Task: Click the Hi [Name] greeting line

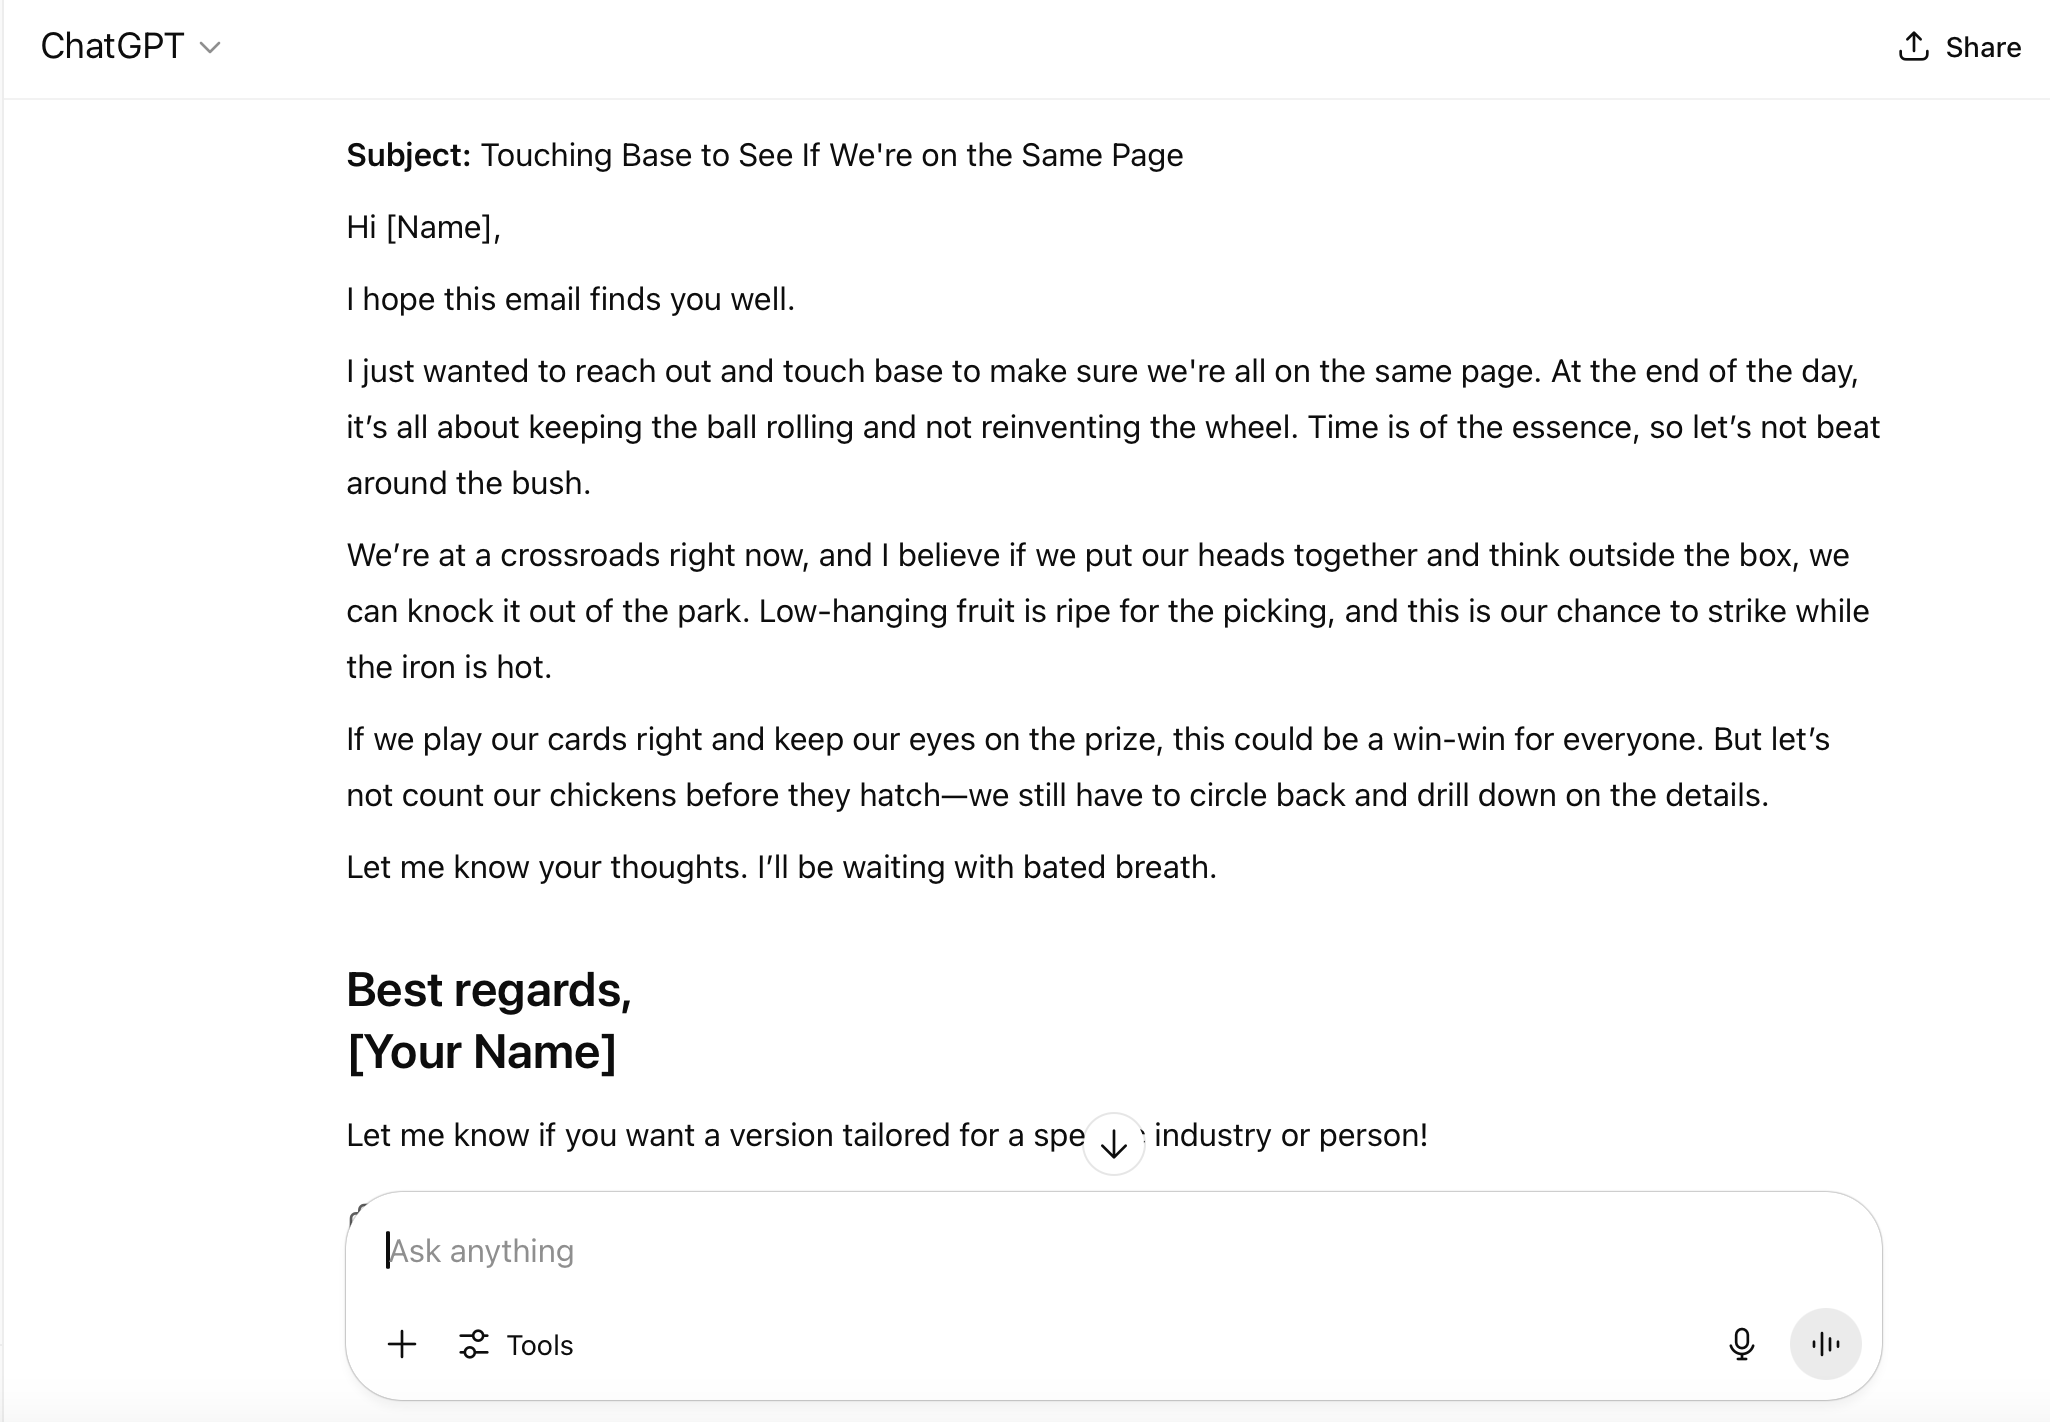Action: [423, 228]
